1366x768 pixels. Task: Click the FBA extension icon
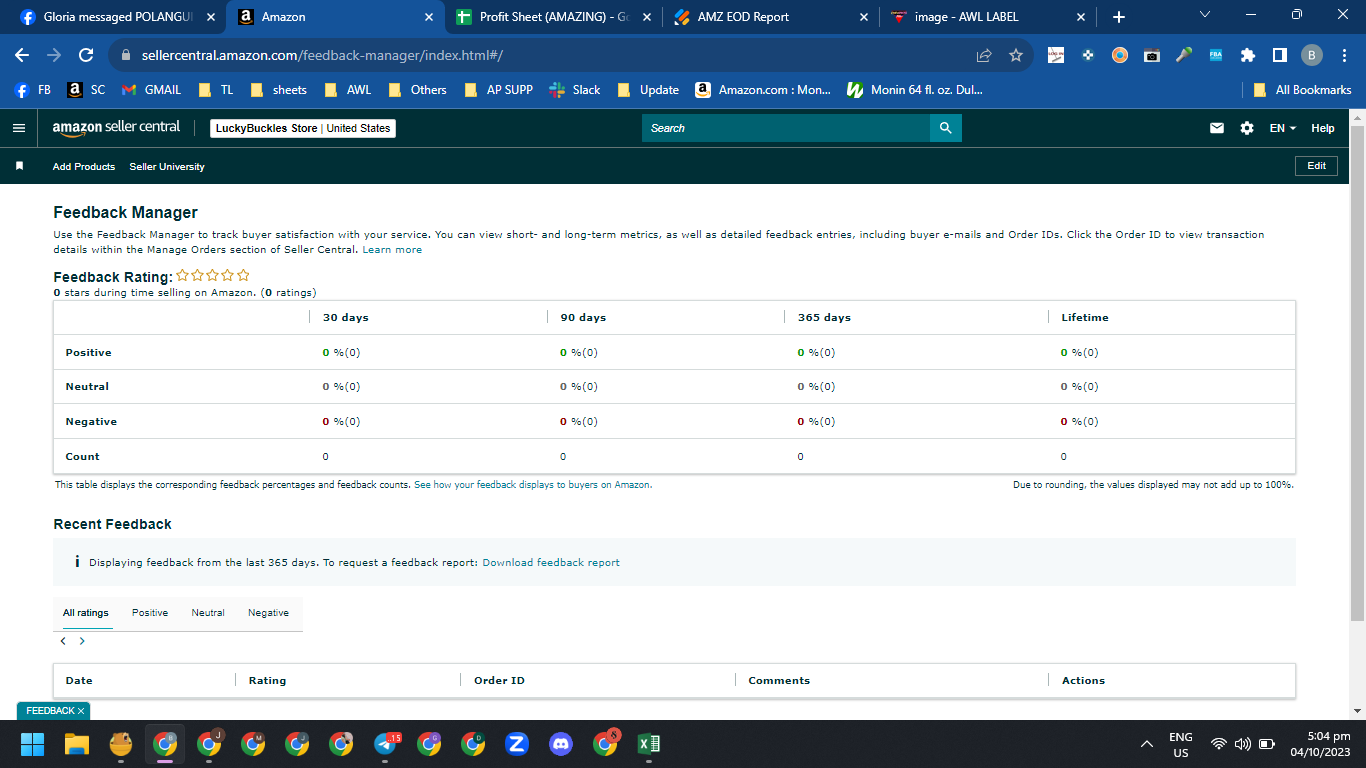(x=1216, y=56)
